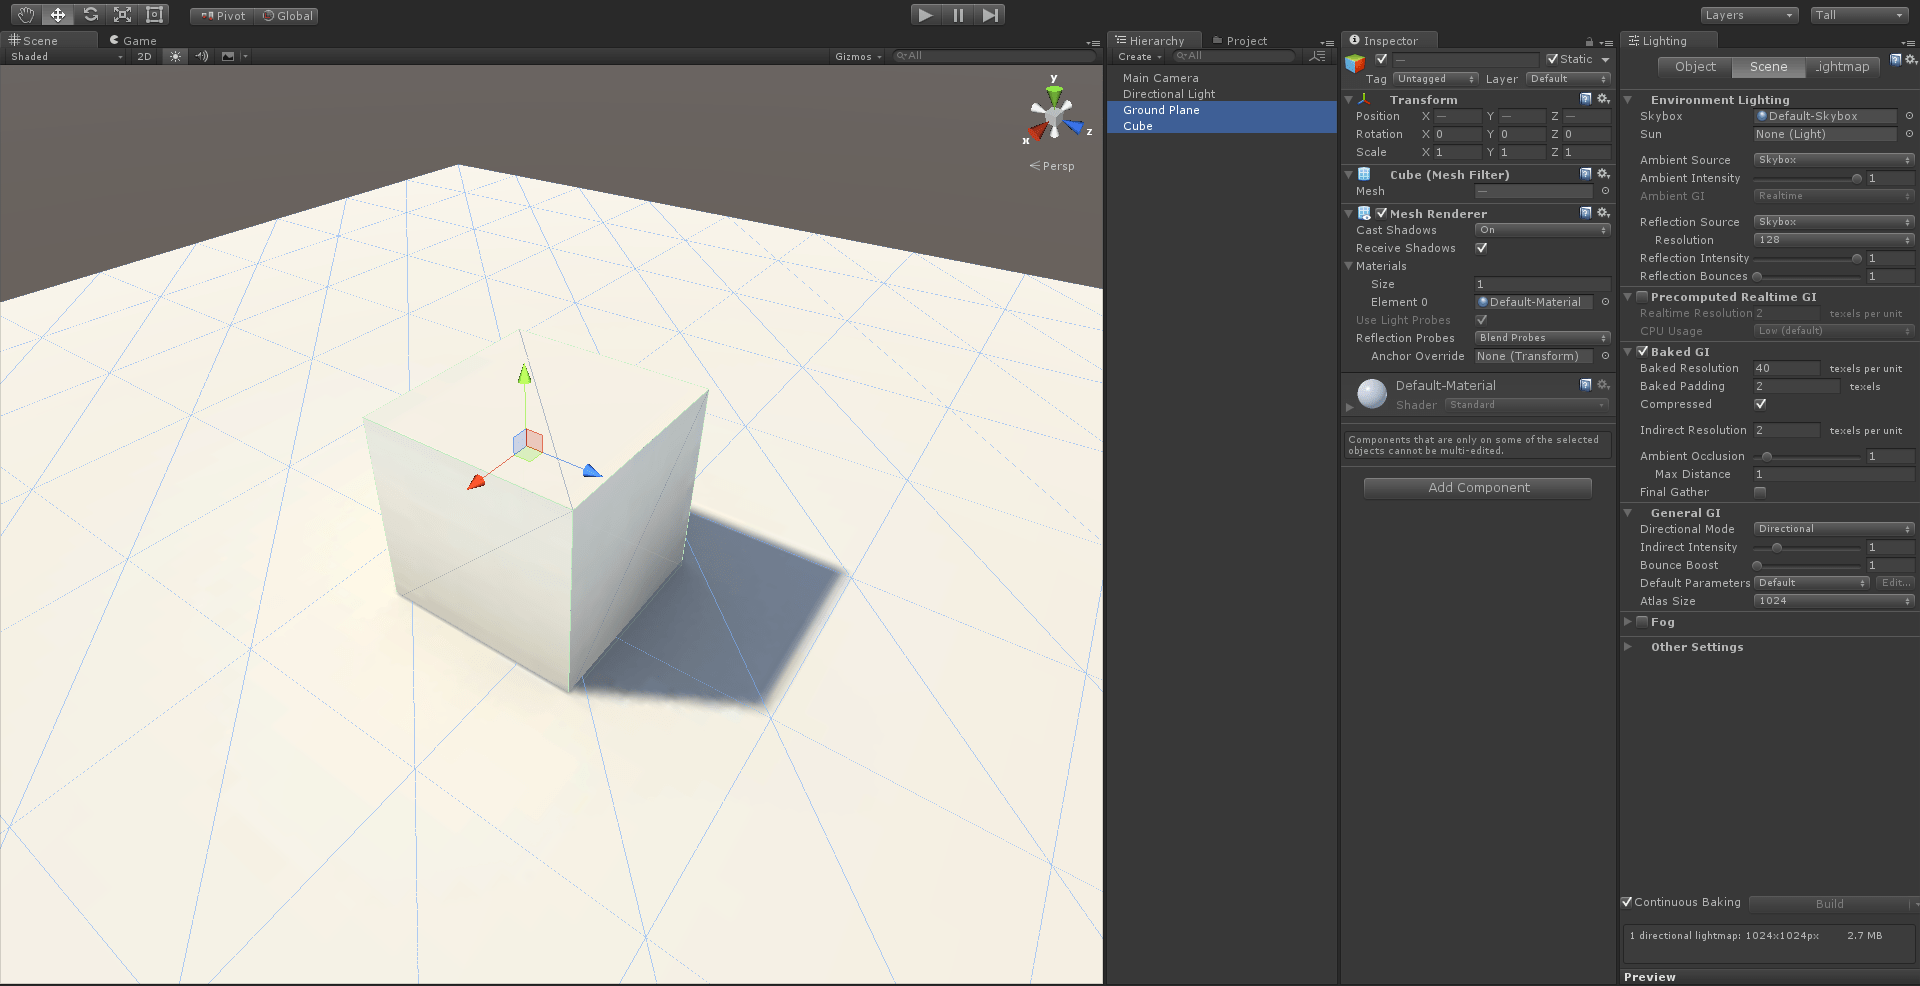Toggle scene lighting in Scene view
The height and width of the screenshot is (986, 1920).
coord(174,56)
